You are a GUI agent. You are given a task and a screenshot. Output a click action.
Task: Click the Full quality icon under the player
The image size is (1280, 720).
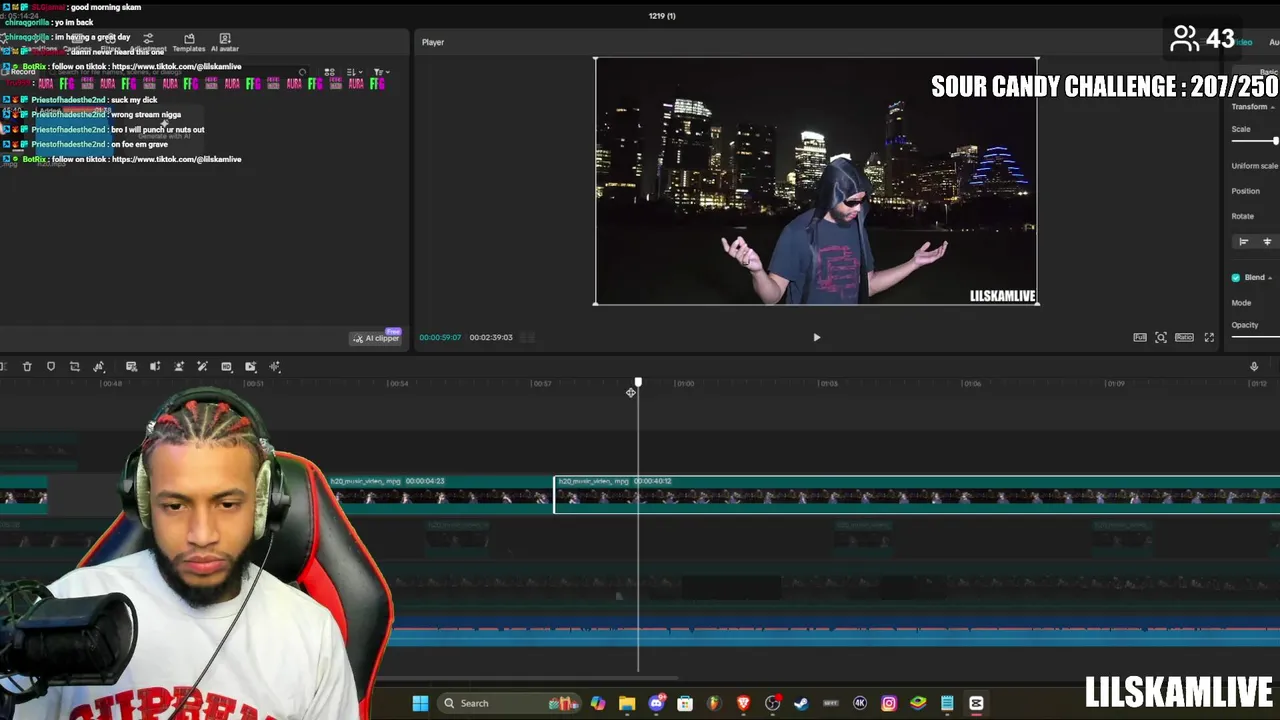point(1140,338)
